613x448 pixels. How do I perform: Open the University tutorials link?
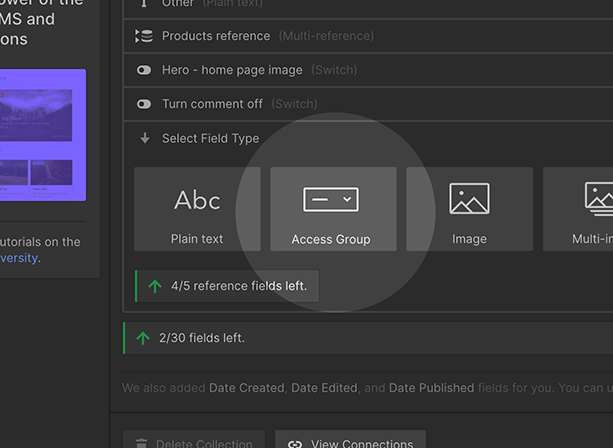pyautogui.click(x=20, y=258)
